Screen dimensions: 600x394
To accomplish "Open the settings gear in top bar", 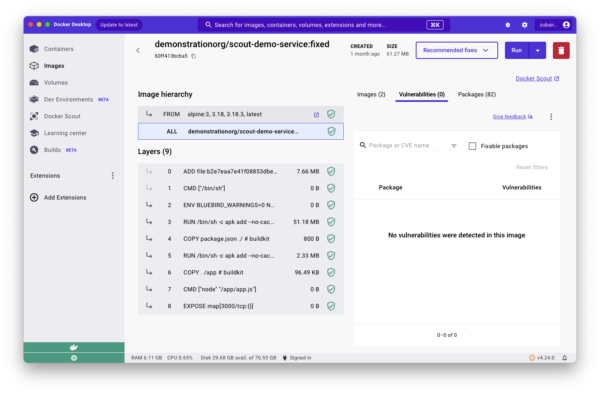I will (524, 25).
